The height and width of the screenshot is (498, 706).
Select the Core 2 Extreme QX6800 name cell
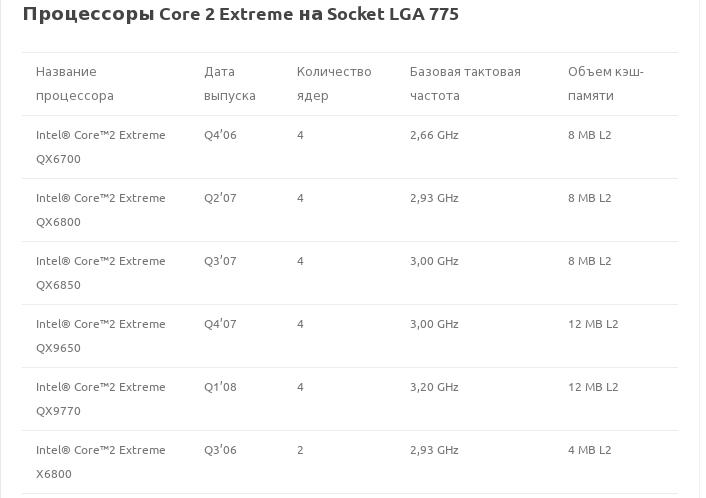[x=100, y=210]
